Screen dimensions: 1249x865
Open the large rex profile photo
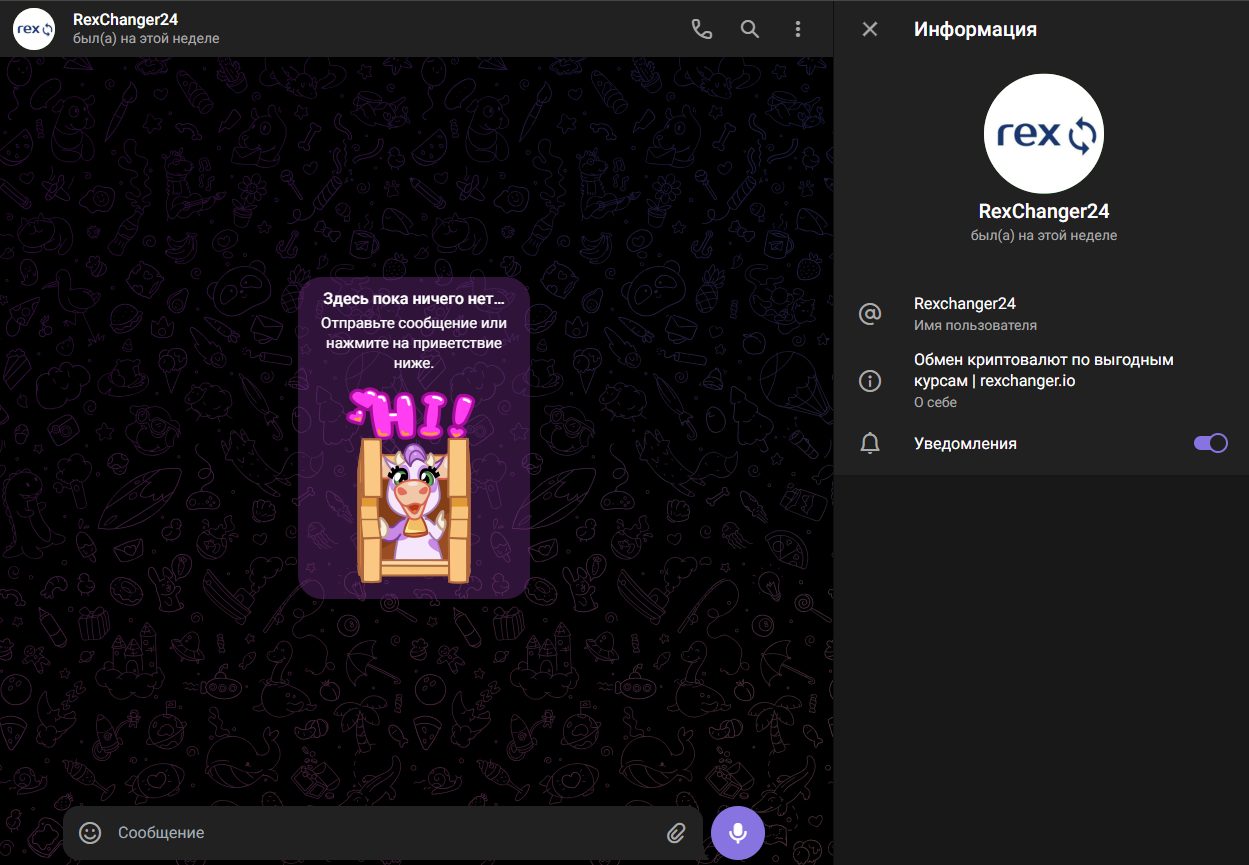(1043, 134)
